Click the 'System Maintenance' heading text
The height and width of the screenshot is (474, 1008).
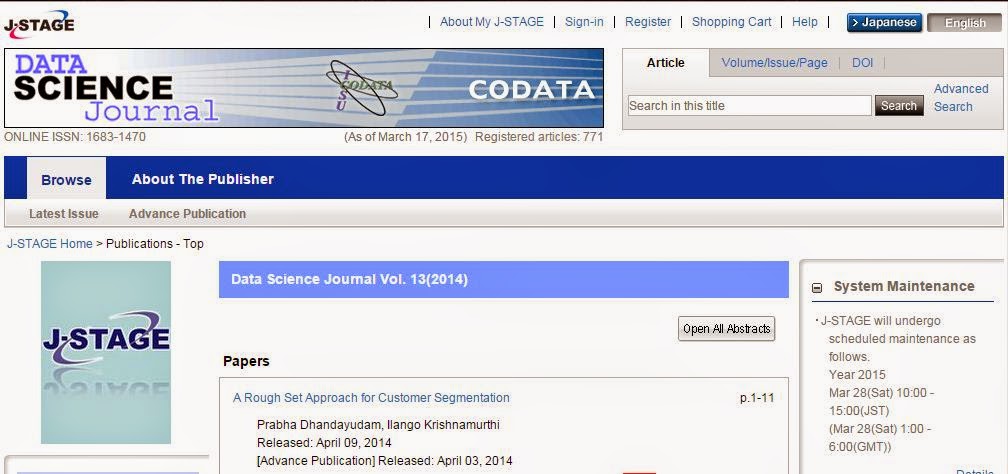pos(904,286)
